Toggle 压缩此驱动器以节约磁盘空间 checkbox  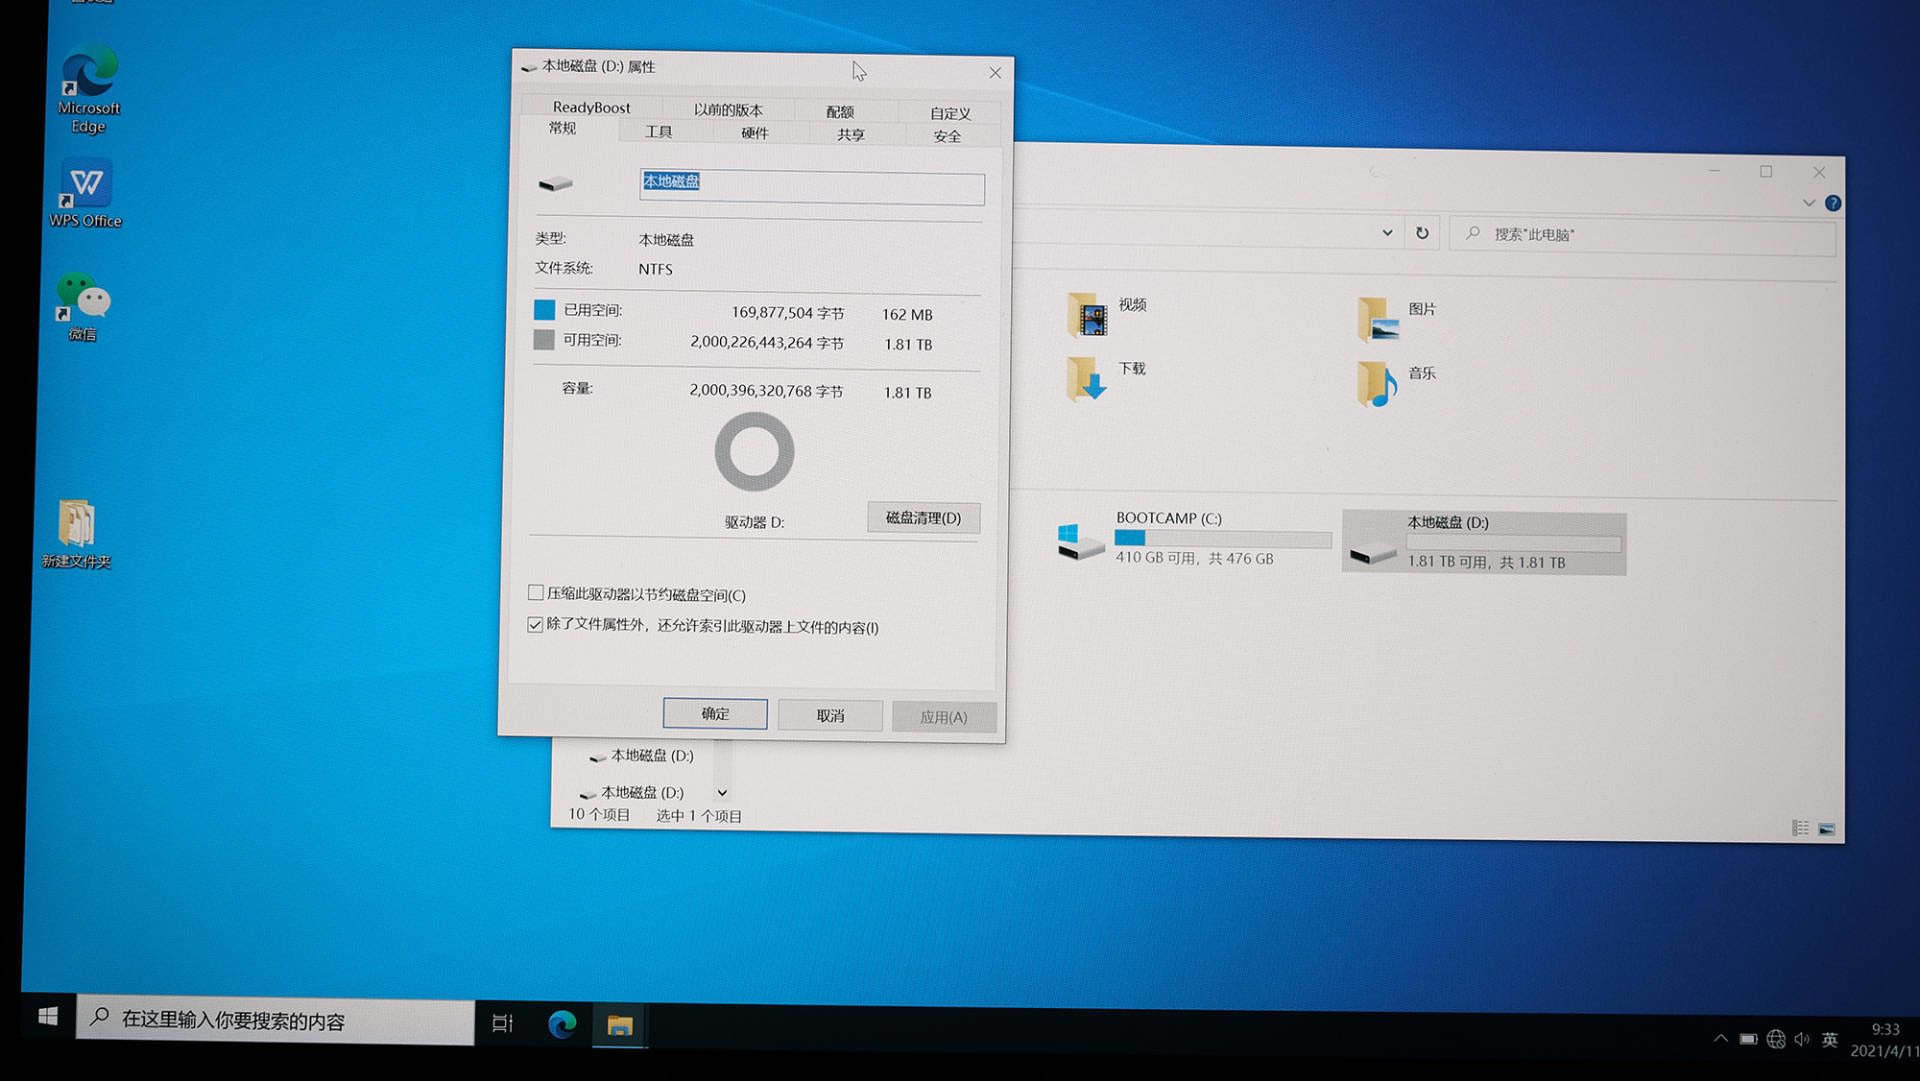pos(536,593)
